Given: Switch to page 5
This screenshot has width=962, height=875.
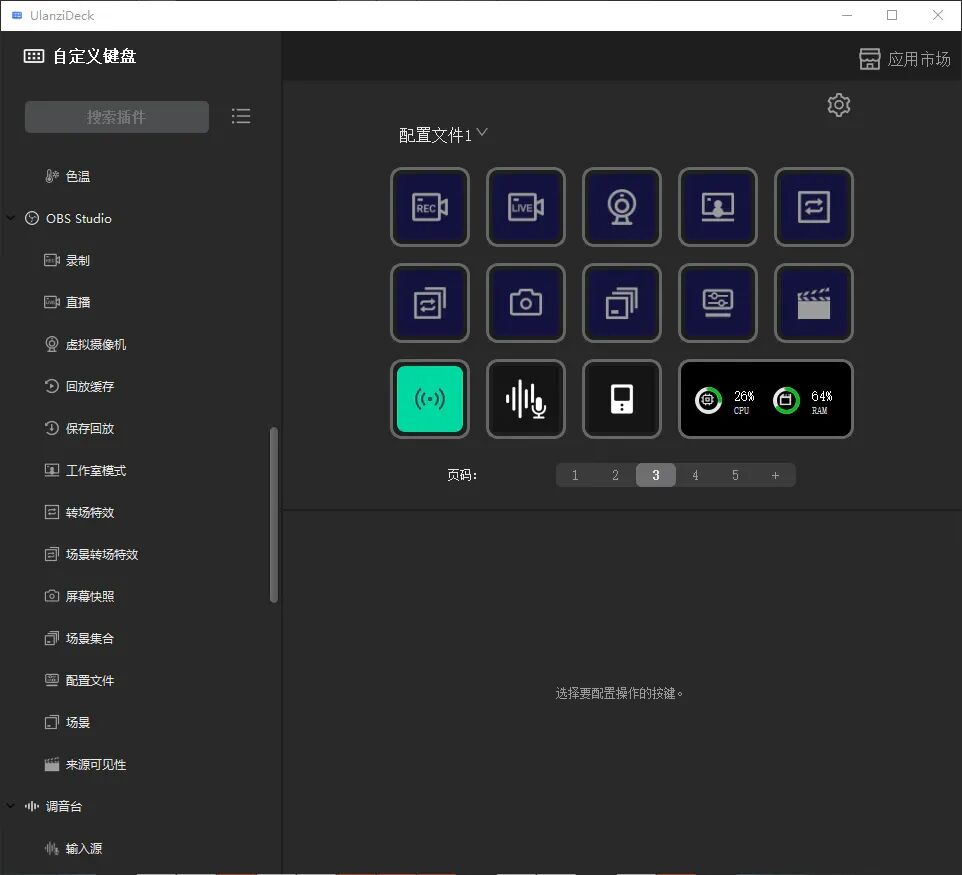Looking at the screenshot, I should click(735, 475).
